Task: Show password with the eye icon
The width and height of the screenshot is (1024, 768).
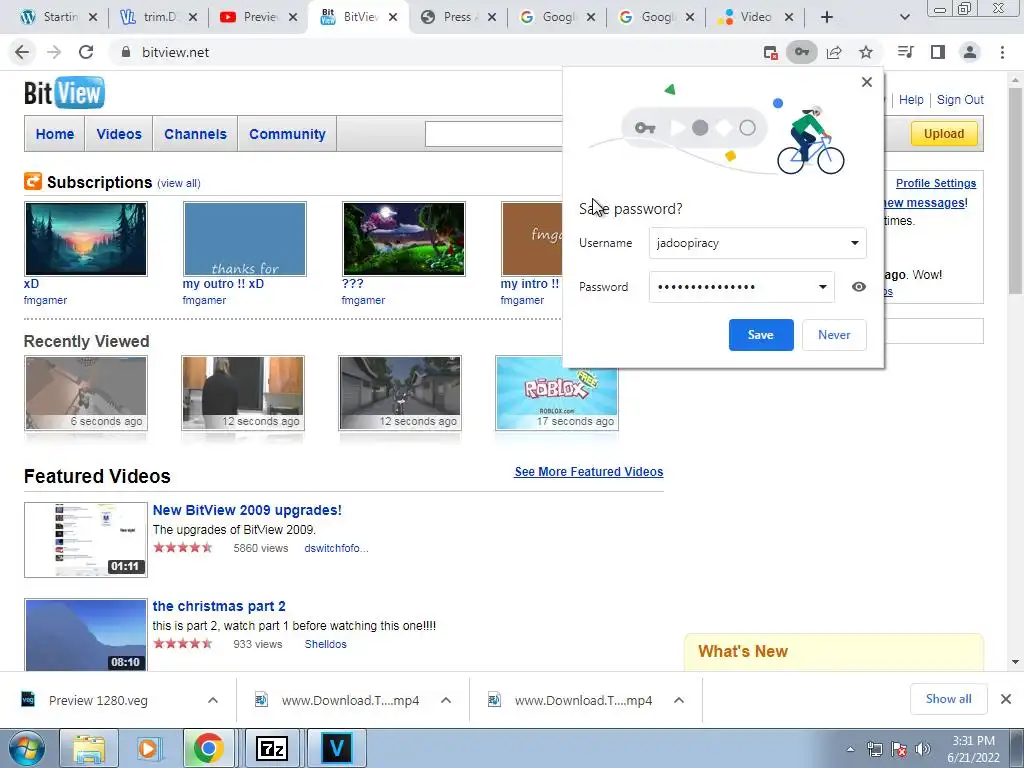Action: [859, 287]
